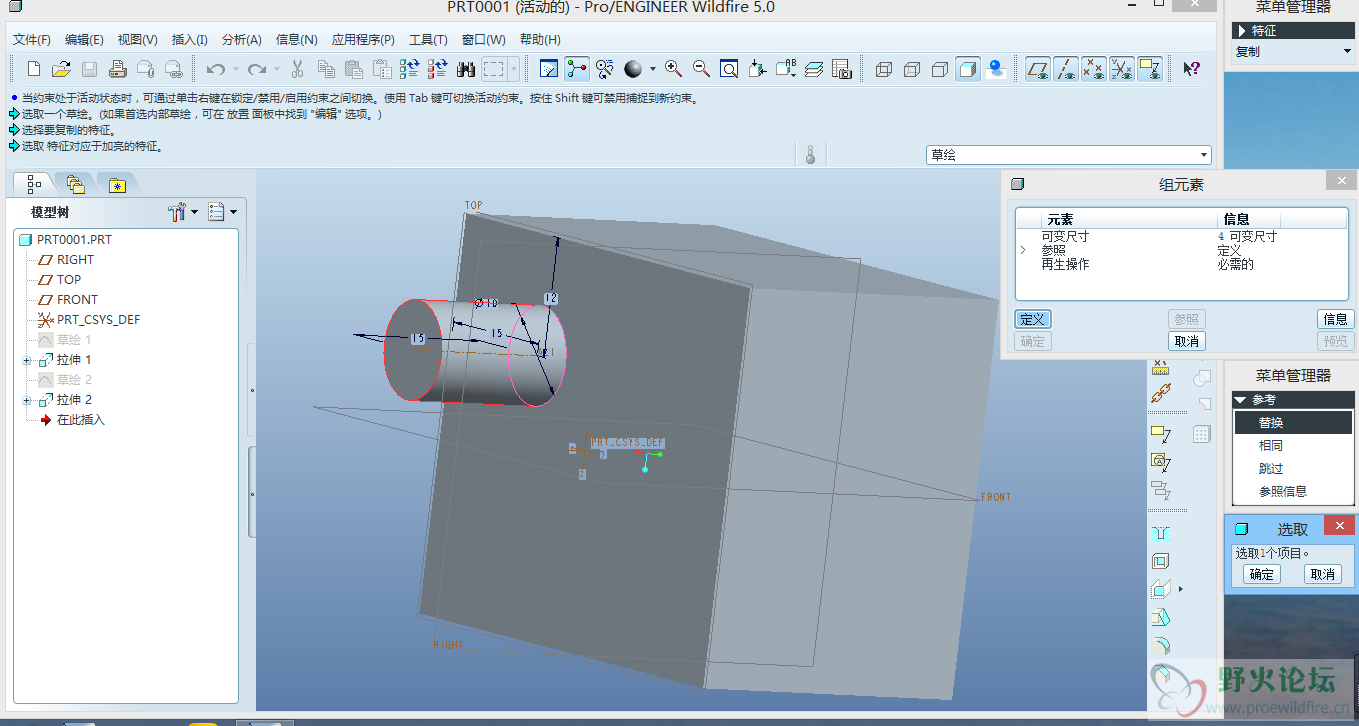Select the Draft tool icon
This screenshot has height=726, width=1359.
[x=1160, y=617]
